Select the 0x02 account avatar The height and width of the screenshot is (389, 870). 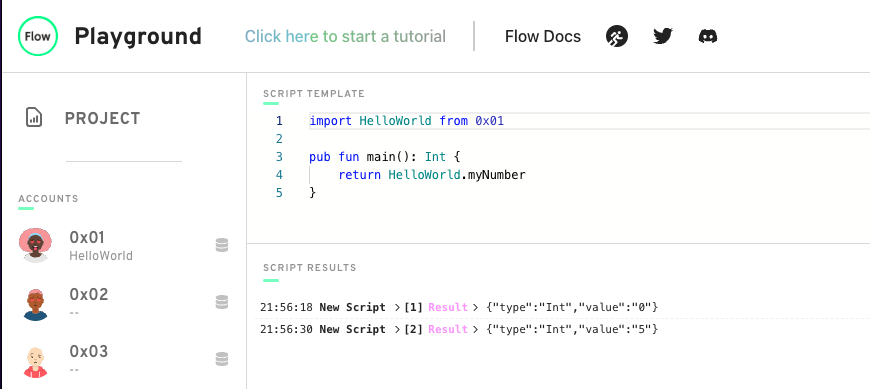(x=36, y=304)
